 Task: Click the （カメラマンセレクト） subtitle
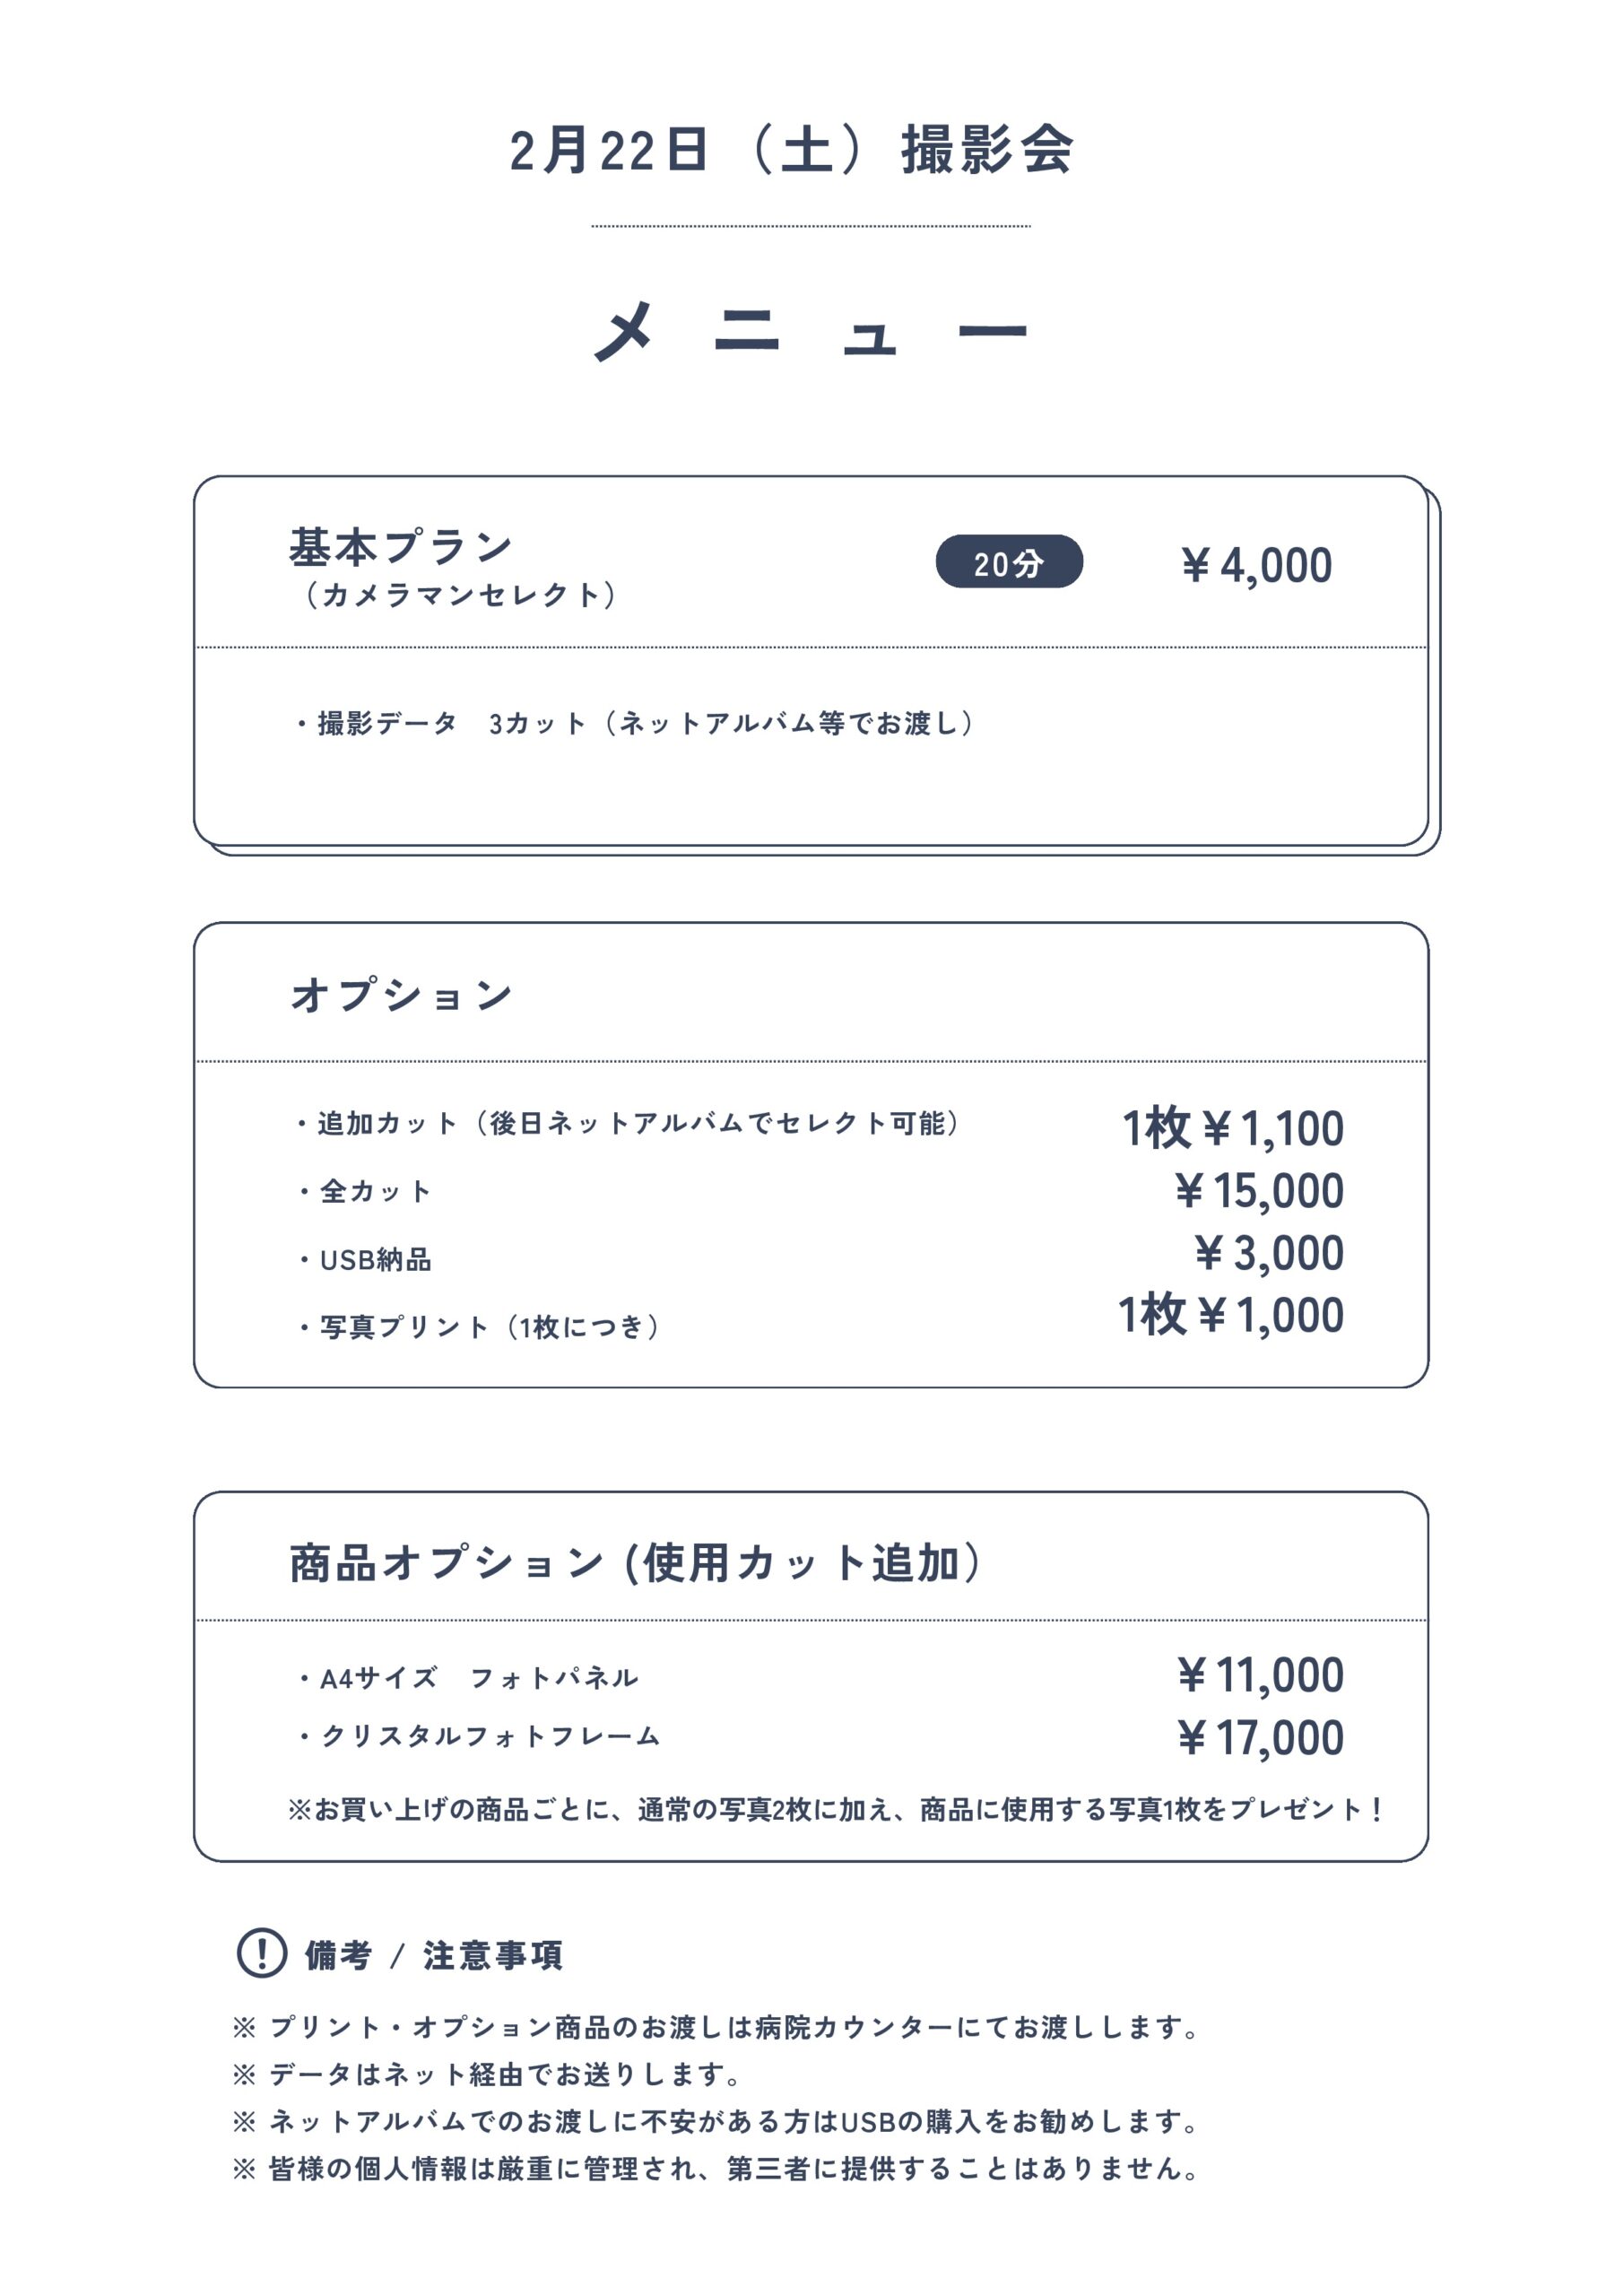pyautogui.click(x=461, y=595)
